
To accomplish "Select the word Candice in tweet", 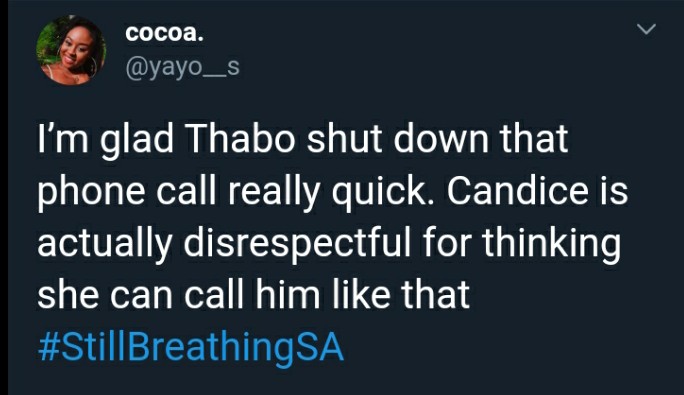I will [x=517, y=192].
